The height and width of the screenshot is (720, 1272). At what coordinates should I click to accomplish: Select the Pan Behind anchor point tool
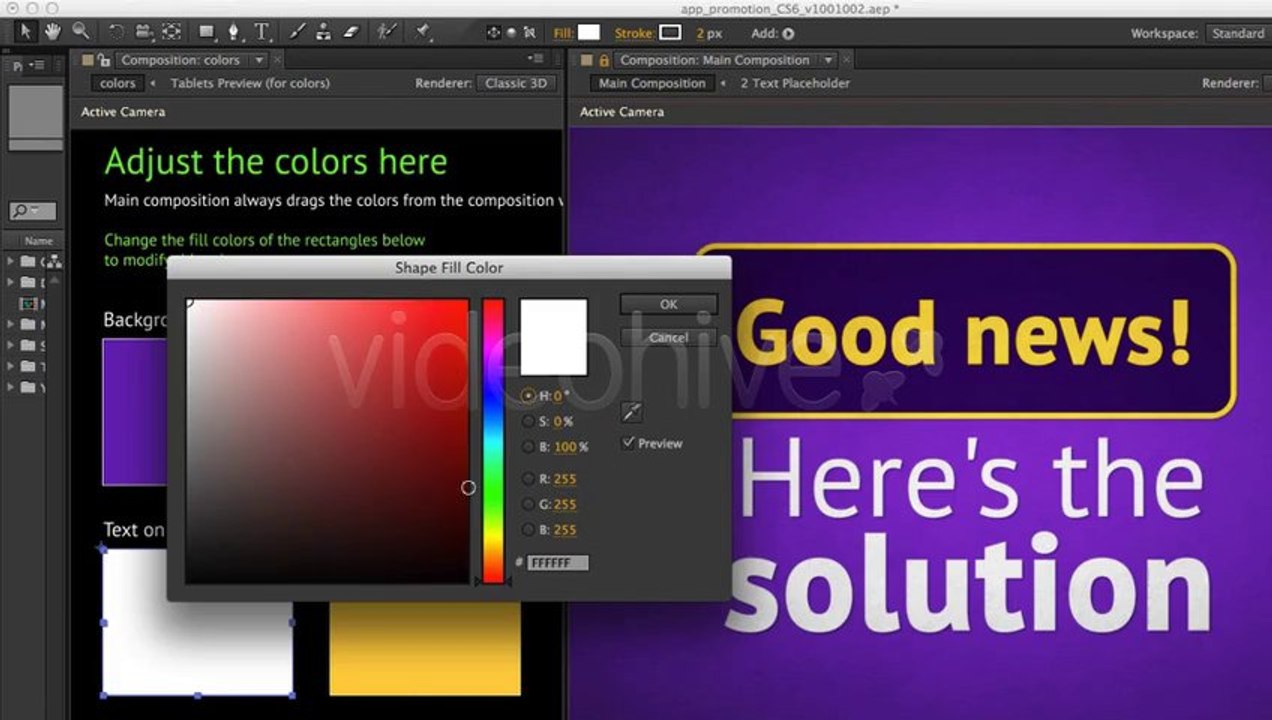point(171,32)
